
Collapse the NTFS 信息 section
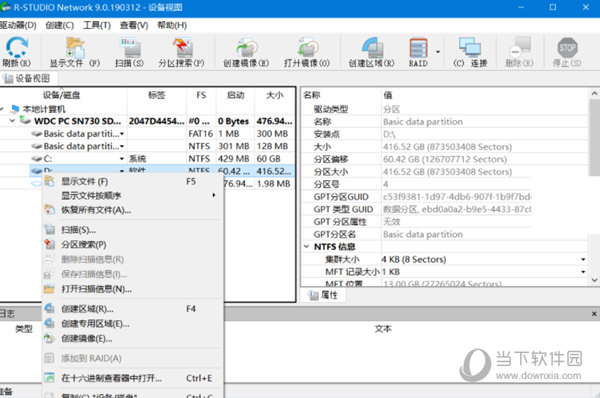tap(307, 246)
